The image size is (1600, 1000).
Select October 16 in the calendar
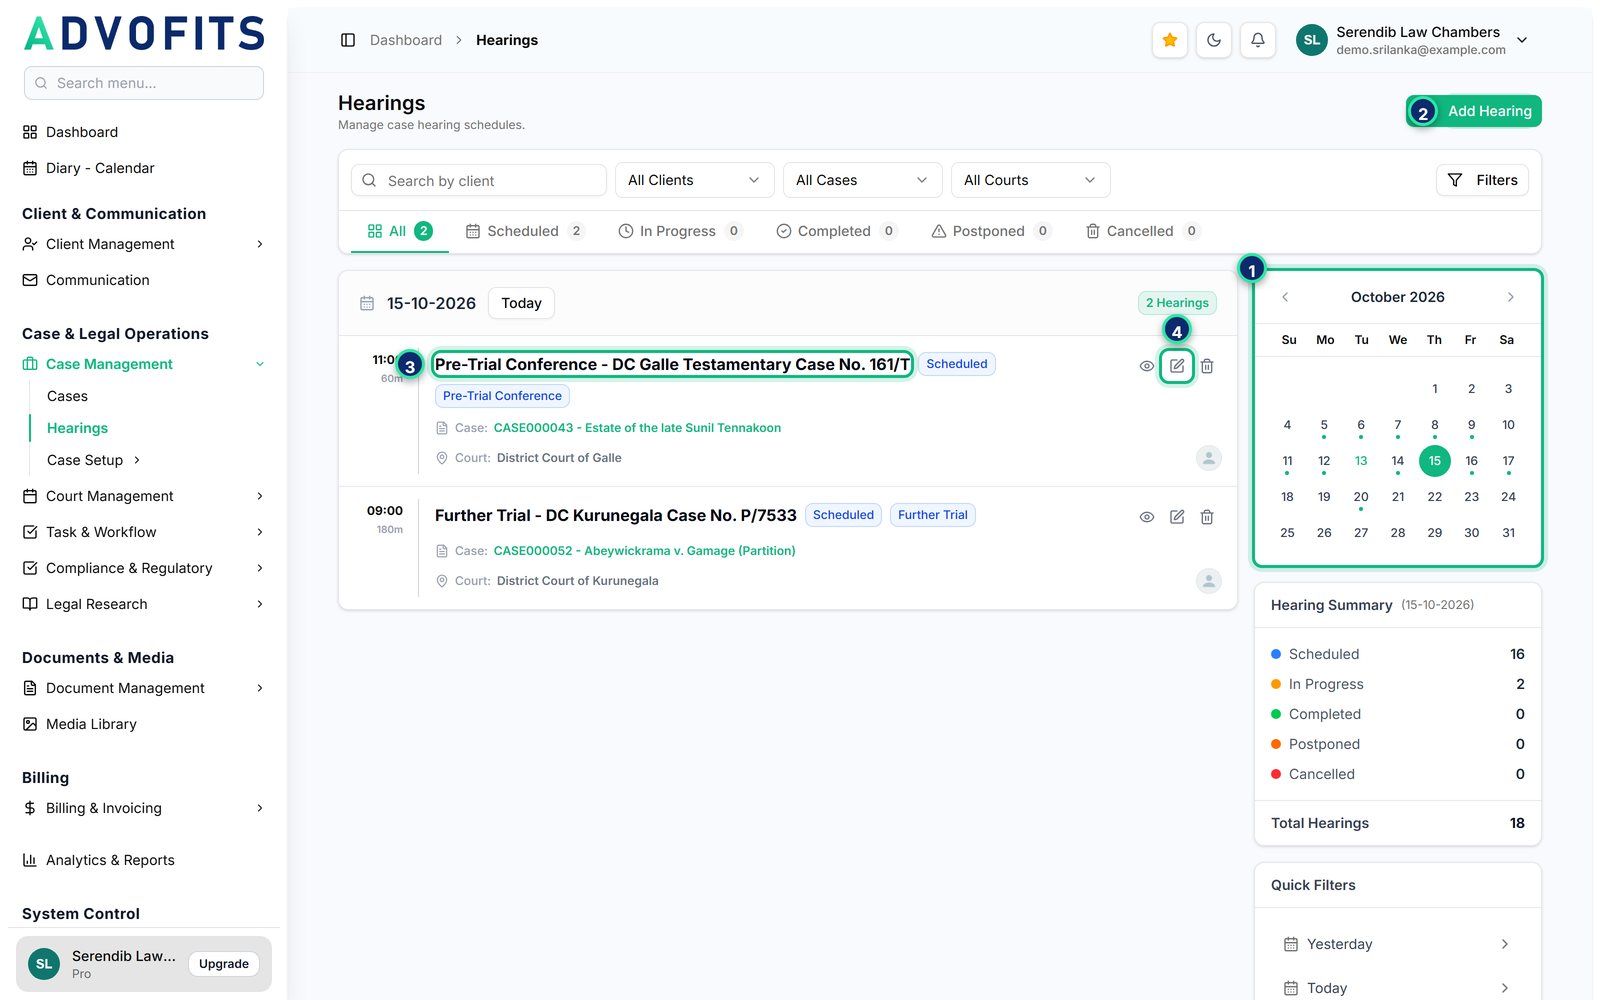[x=1471, y=461]
